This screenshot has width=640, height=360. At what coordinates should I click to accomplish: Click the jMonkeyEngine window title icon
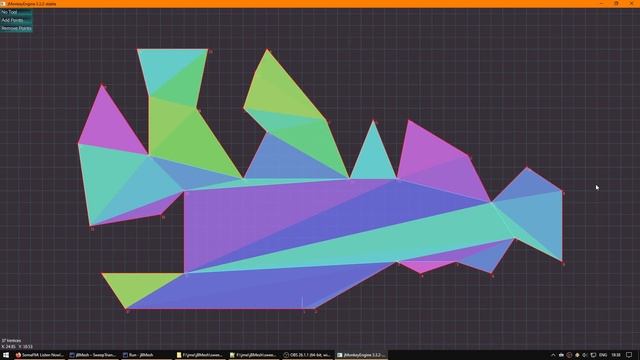[3, 4]
